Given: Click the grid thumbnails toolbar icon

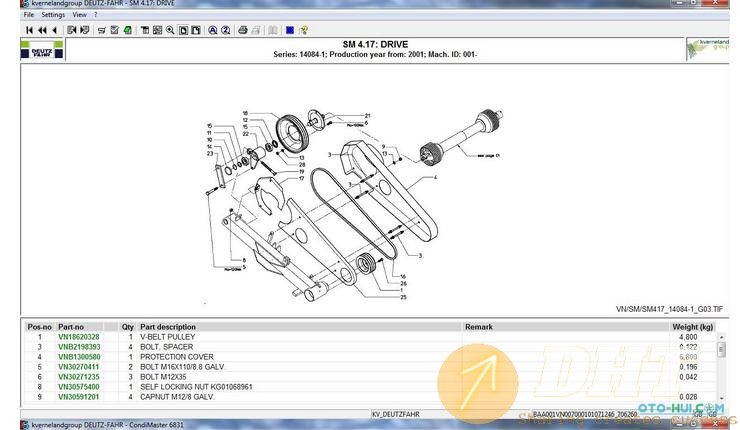Looking at the screenshot, I should [157, 30].
